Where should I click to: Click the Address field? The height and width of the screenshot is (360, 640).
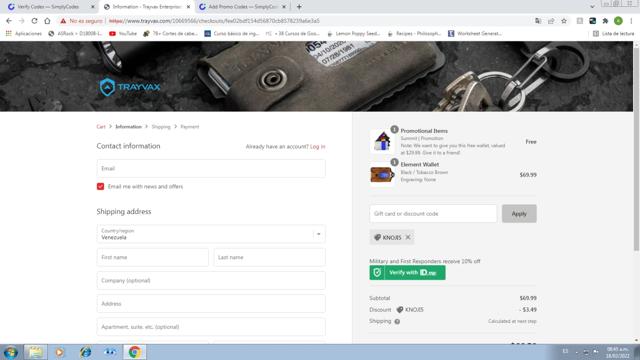point(211,304)
